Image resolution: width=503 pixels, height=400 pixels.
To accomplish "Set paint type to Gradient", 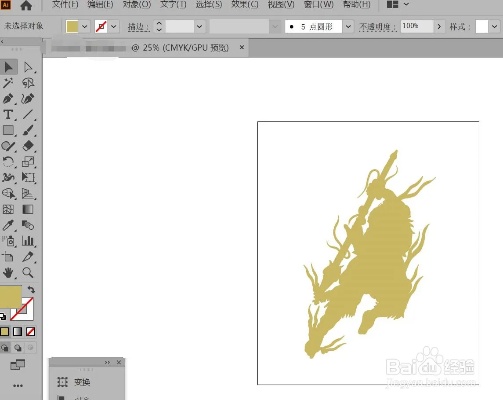I will pyautogui.click(x=17, y=332).
